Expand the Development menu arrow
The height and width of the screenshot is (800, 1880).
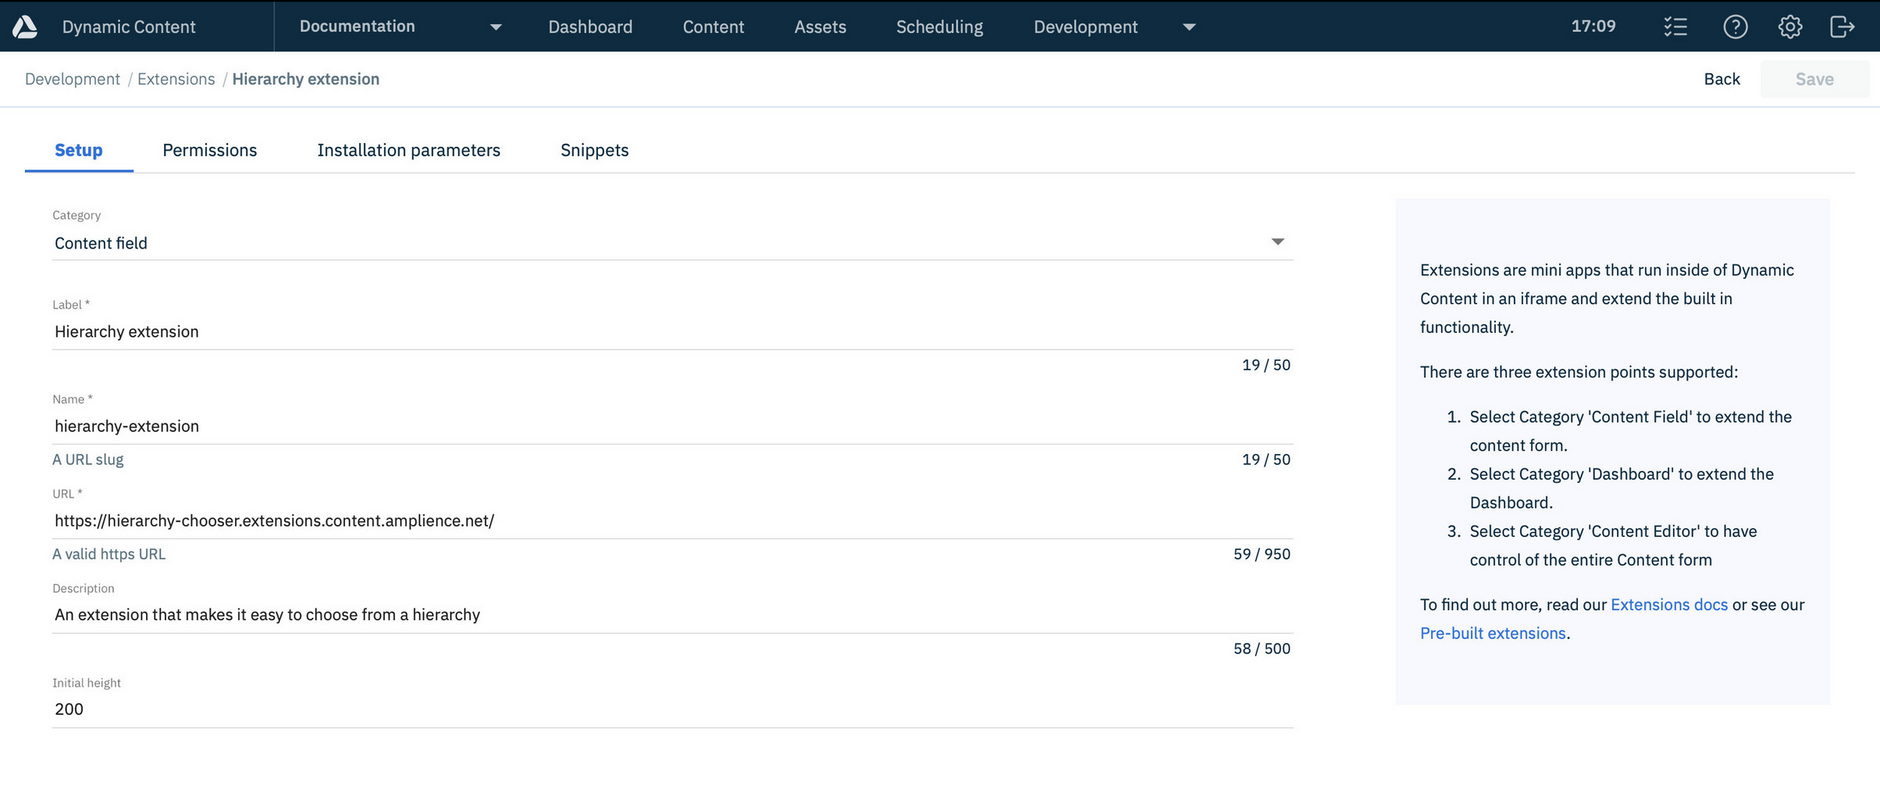click(1189, 27)
